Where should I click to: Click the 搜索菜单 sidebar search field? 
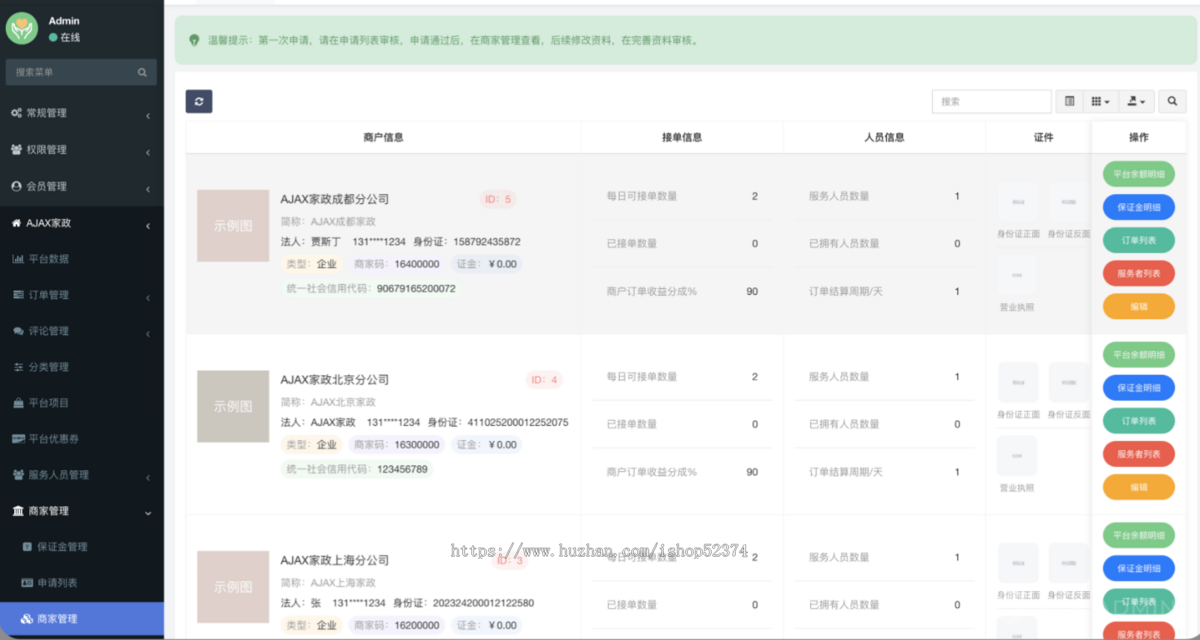82,72
